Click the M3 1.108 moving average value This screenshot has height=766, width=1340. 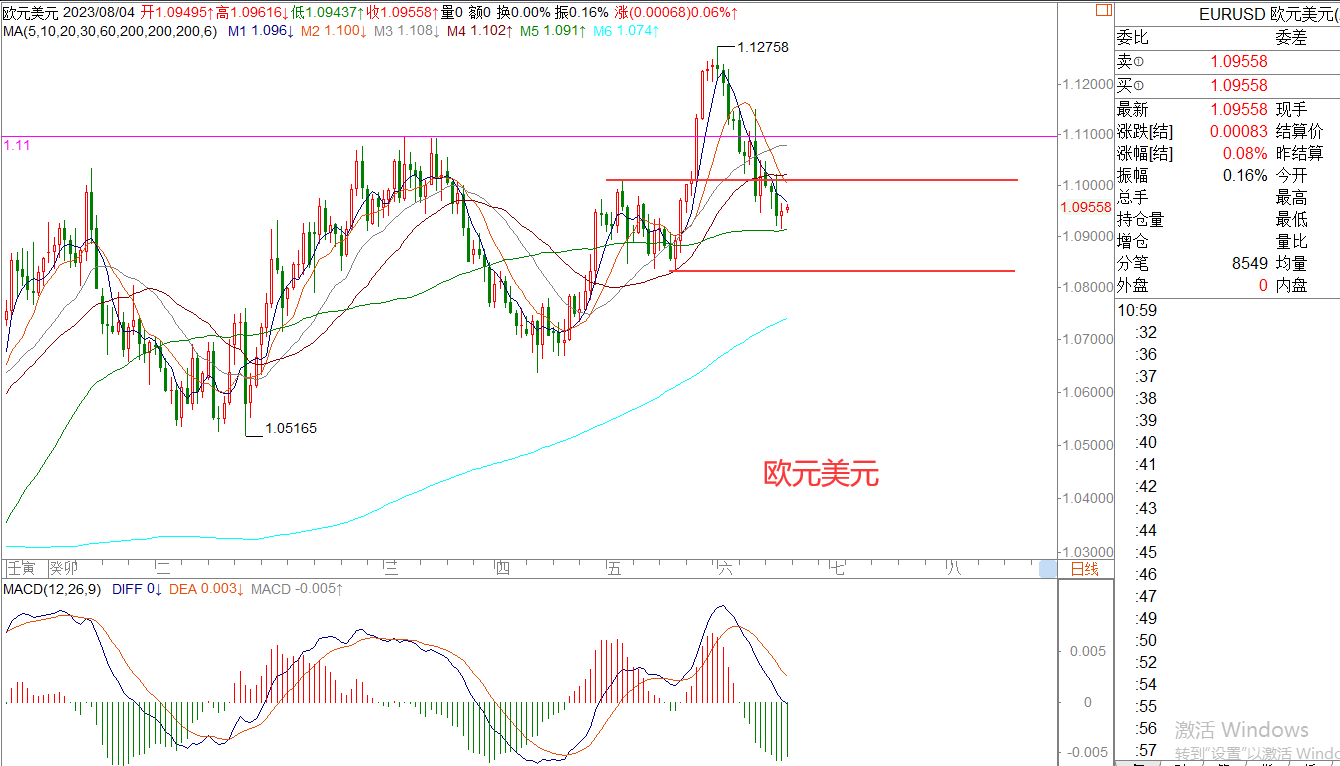coord(406,31)
